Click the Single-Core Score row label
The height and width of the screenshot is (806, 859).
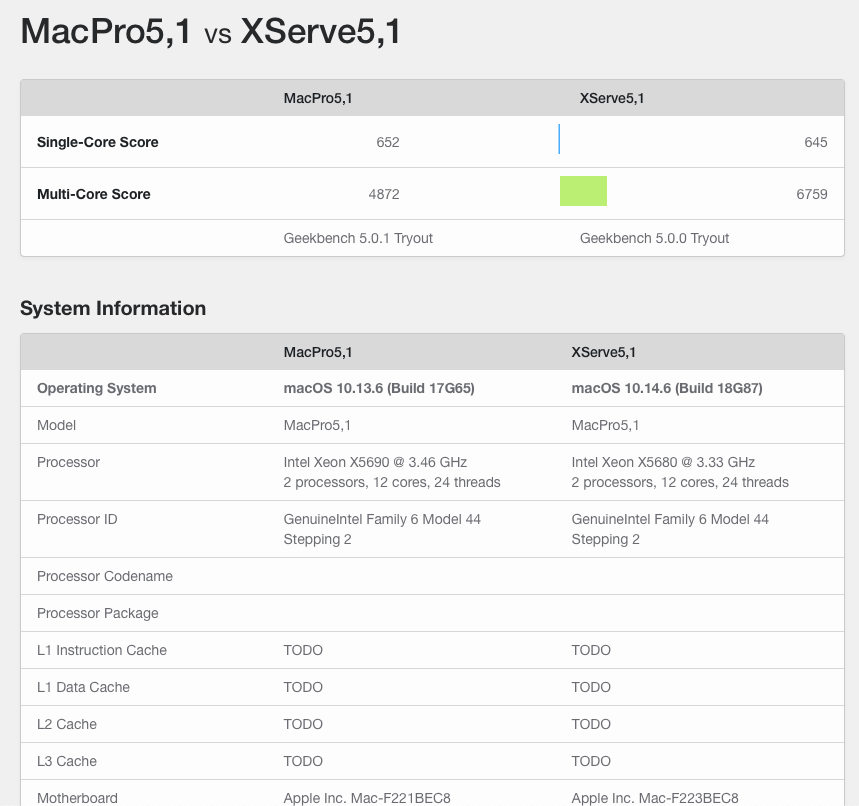97,142
